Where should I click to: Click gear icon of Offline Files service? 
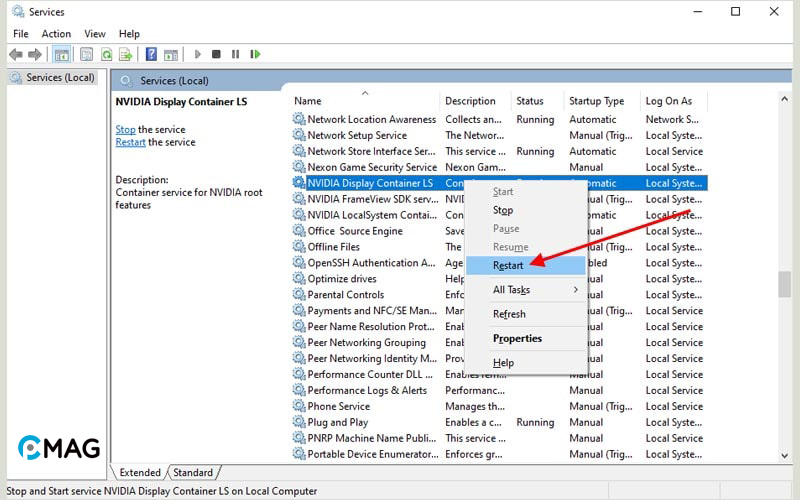[x=299, y=246]
